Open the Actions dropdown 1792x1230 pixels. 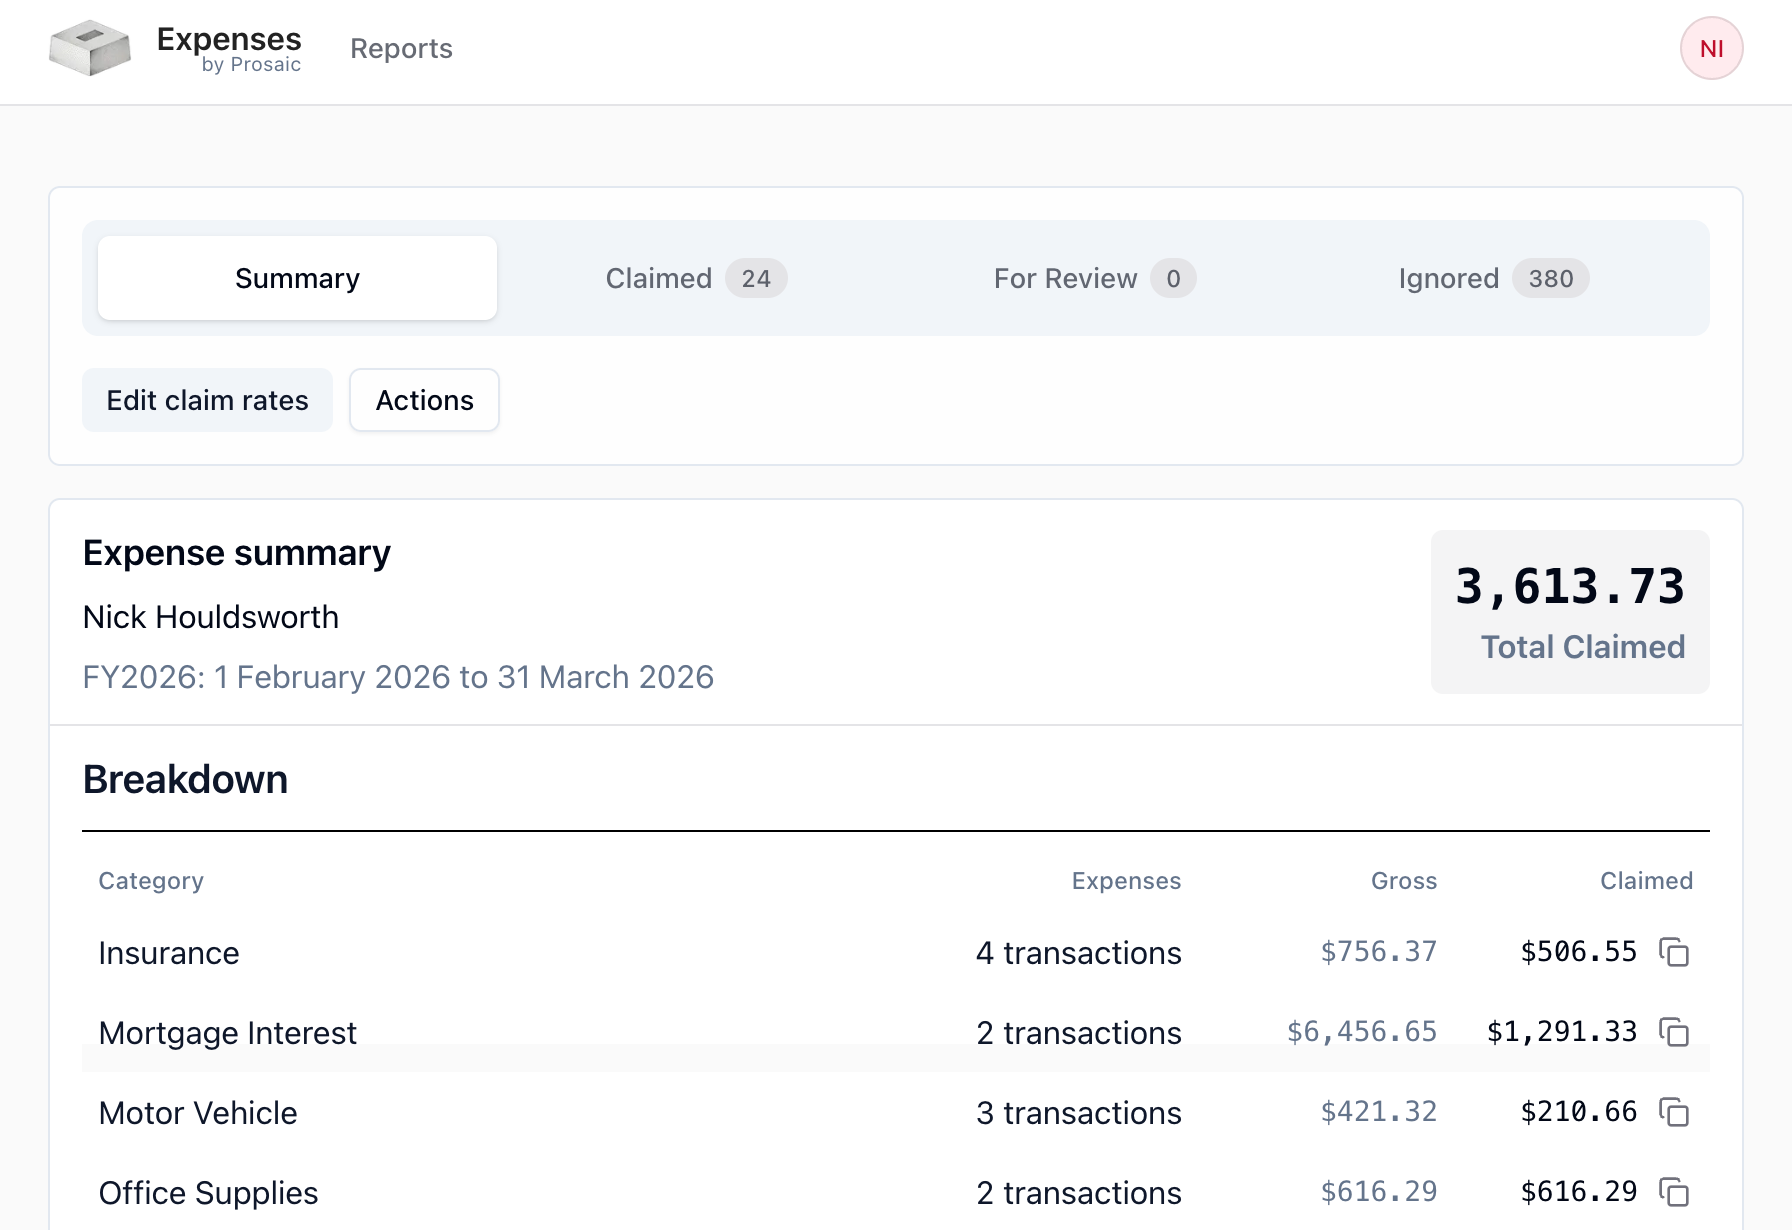click(x=424, y=400)
